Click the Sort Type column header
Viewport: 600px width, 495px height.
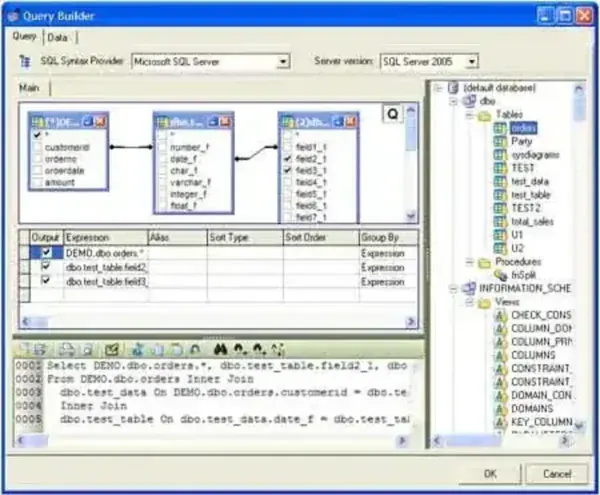(245, 238)
